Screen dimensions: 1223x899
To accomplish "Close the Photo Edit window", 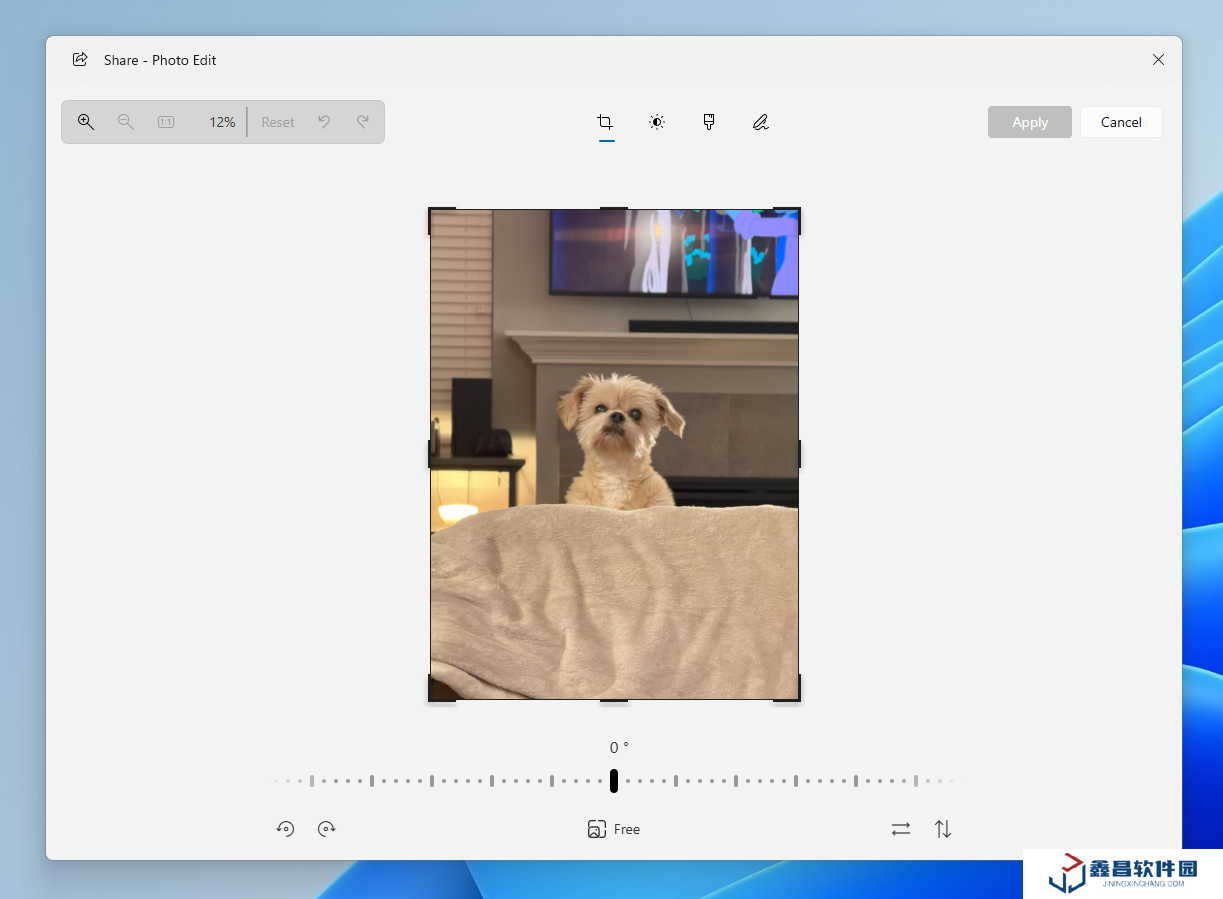I will point(1158,60).
